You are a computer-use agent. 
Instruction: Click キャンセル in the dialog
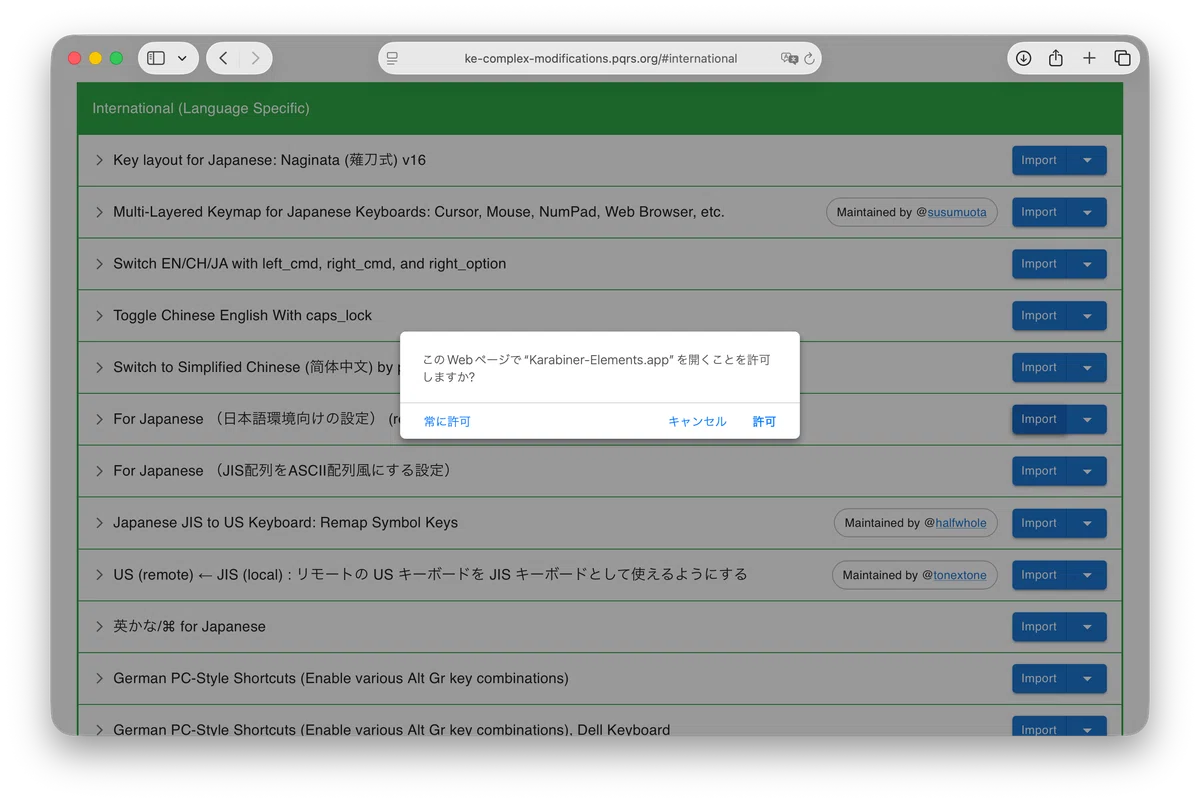697,421
